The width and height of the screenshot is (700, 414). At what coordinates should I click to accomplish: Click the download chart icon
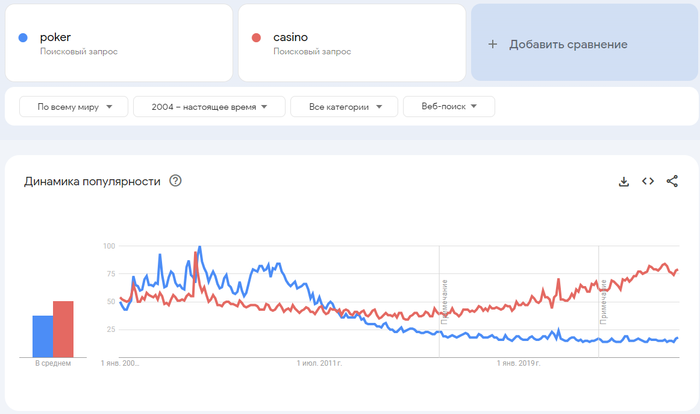tap(624, 181)
